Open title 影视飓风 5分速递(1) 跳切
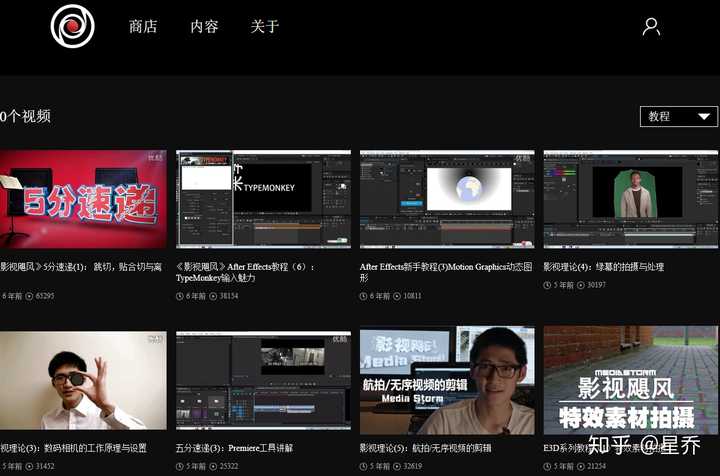Screen dimensions: 720x476 81,267
